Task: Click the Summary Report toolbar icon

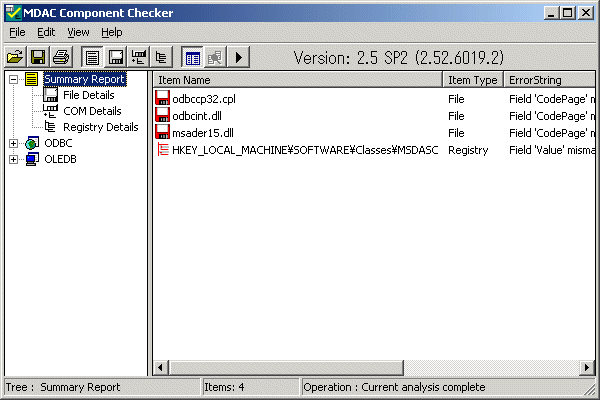Action: point(92,58)
